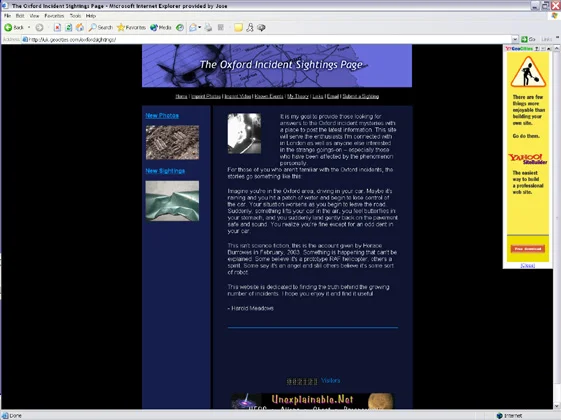Image resolution: width=561 pixels, height=420 pixels.
Task: Click the Oxford Incident Sightings Page banner
Action: pos(277,66)
